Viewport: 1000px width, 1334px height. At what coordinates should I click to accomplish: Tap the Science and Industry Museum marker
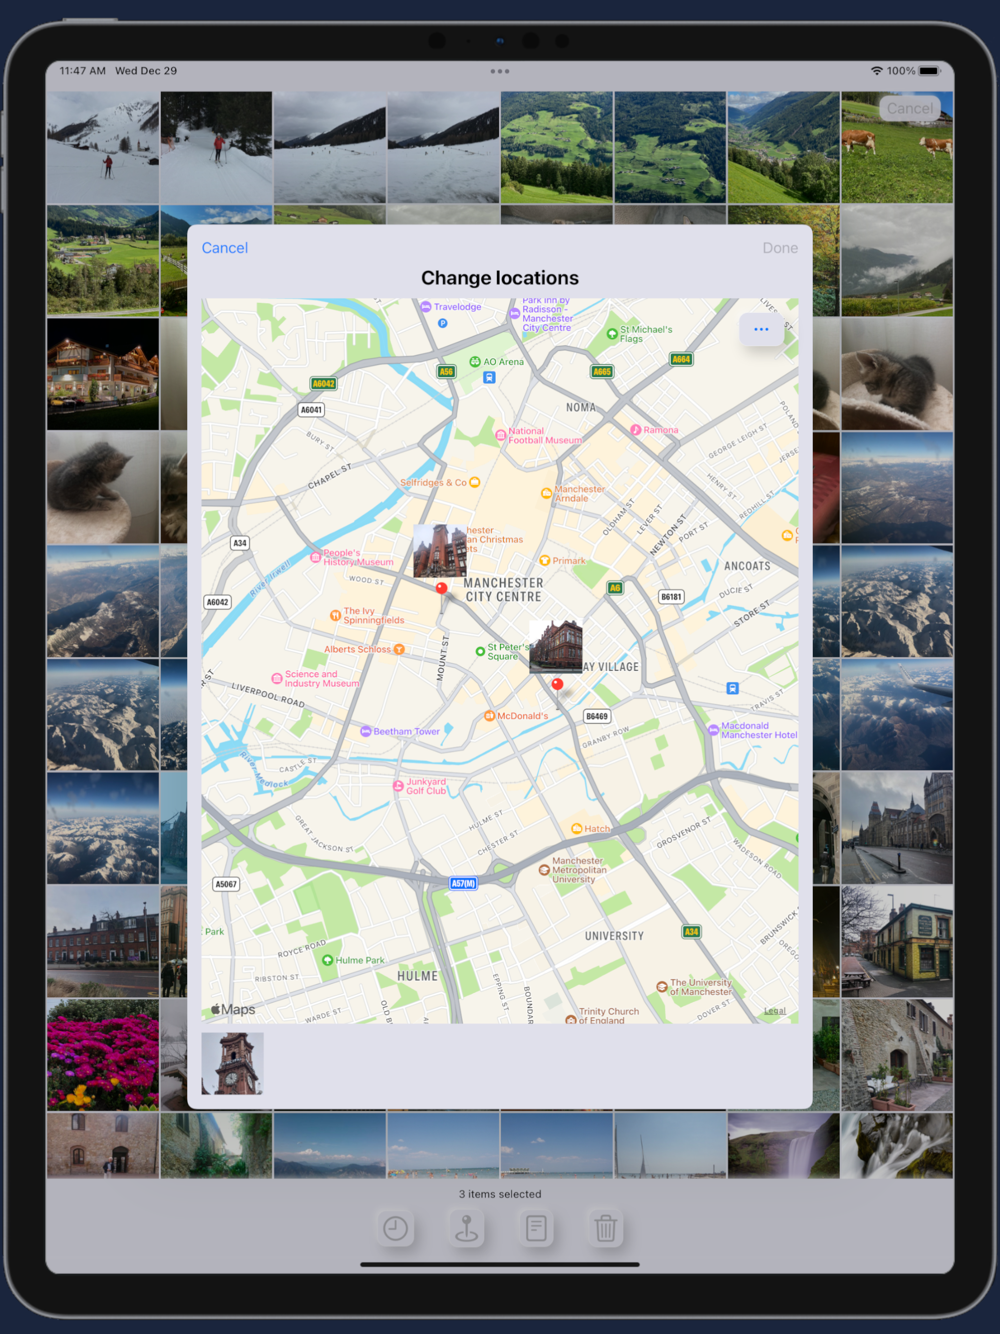click(x=277, y=678)
